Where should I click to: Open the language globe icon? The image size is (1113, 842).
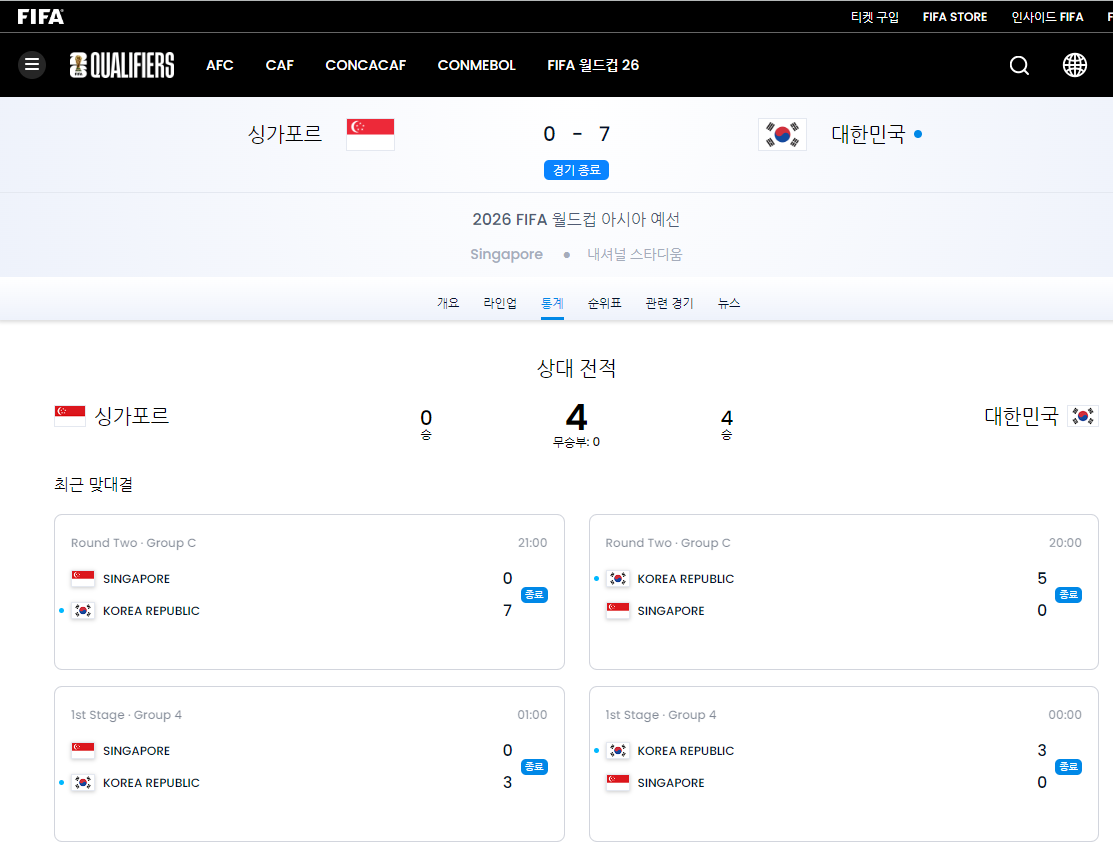[1075, 65]
